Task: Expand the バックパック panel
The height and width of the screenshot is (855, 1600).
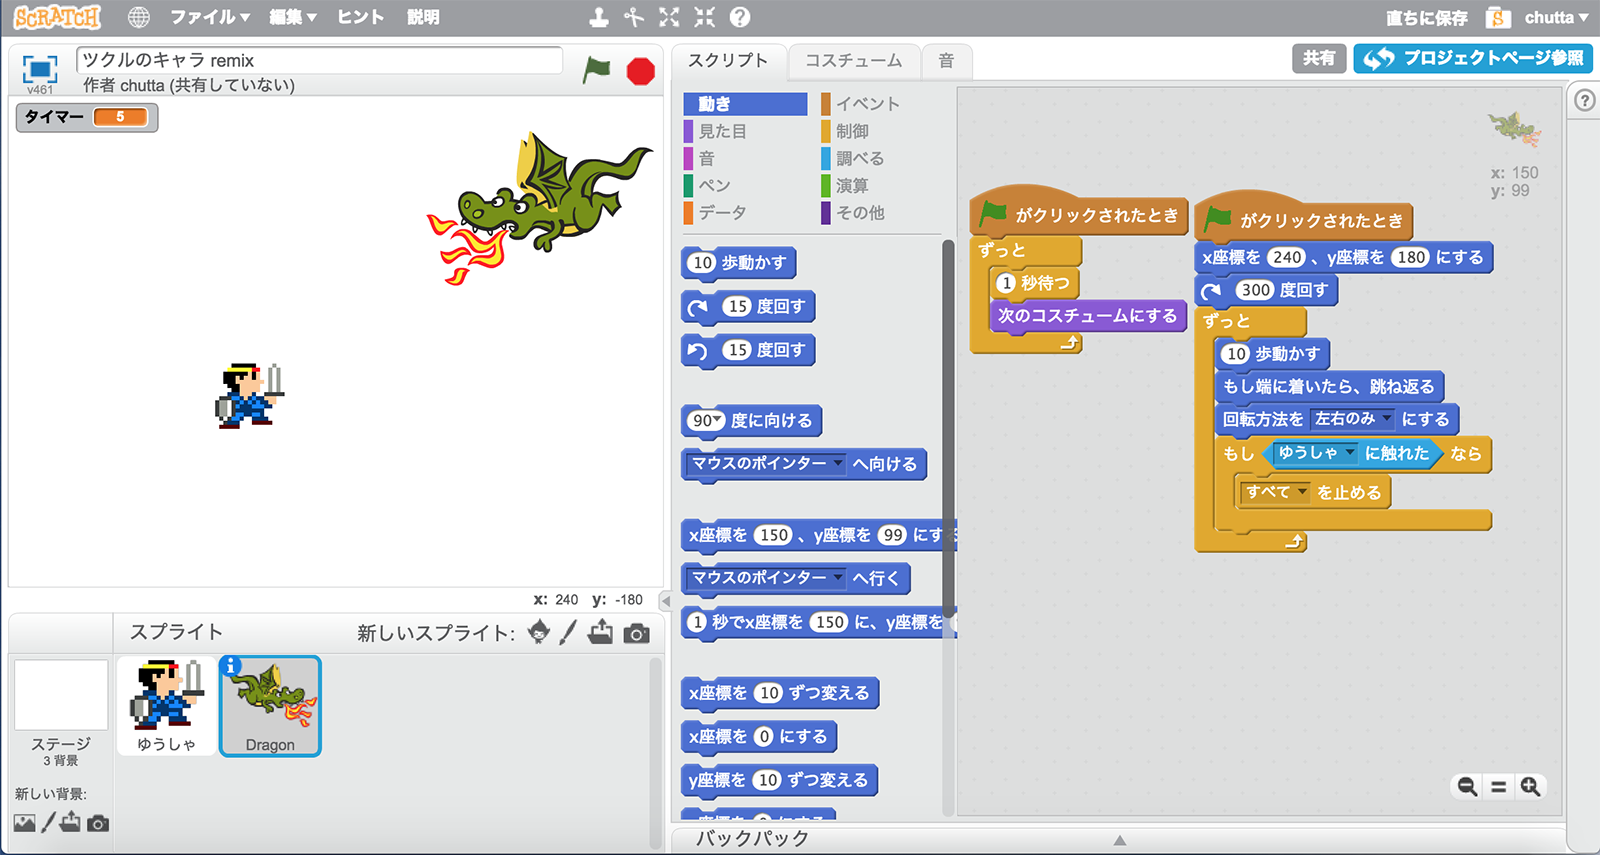Action: click(x=1120, y=839)
